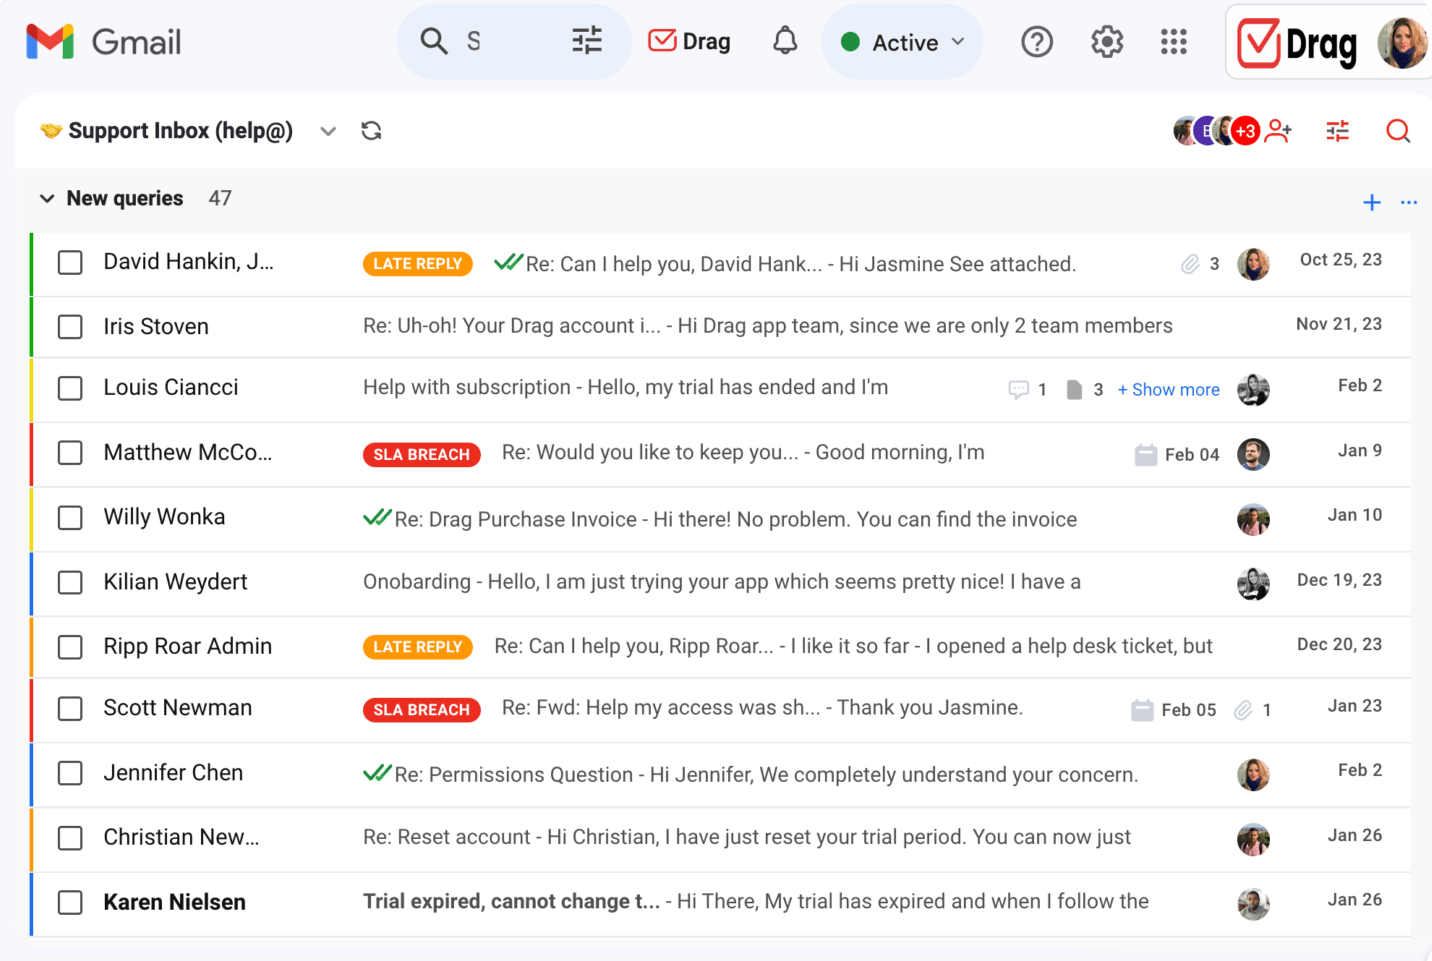Open Gmail settings gear
The width and height of the screenshot is (1432, 961).
[x=1107, y=42]
